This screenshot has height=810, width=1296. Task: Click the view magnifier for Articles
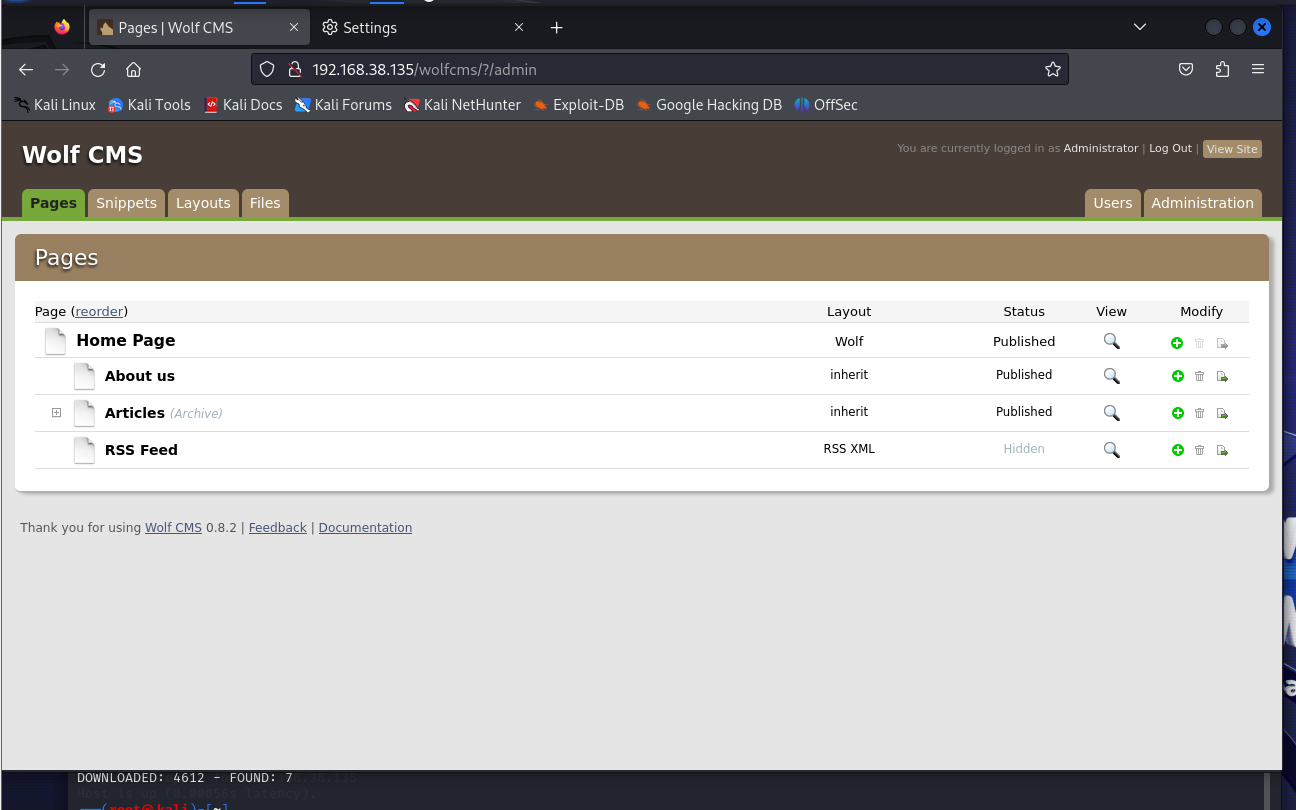click(1111, 412)
